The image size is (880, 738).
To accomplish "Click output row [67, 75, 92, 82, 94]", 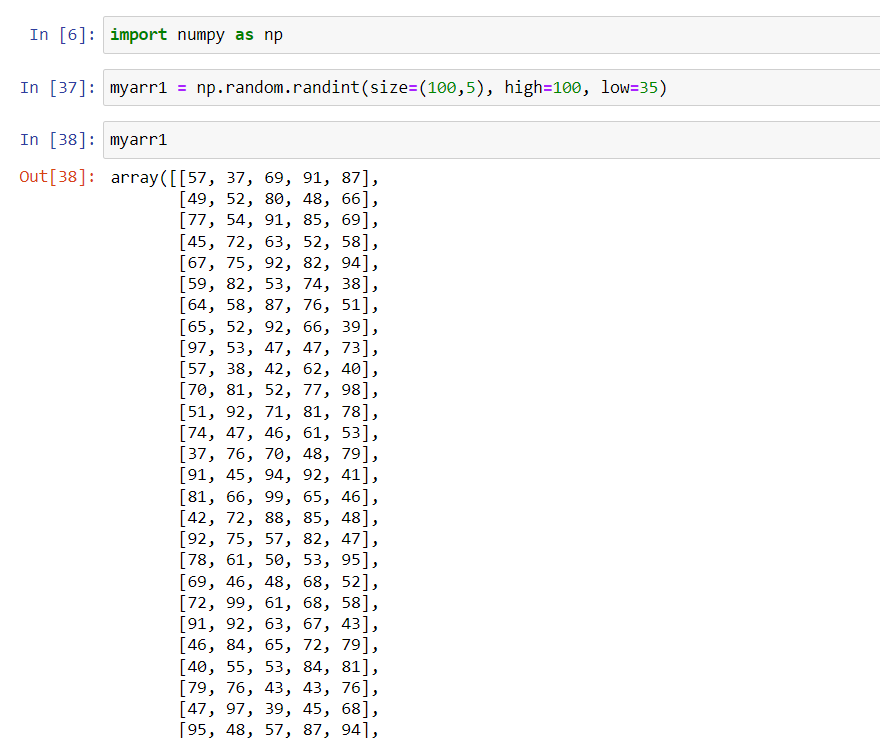I will pyautogui.click(x=278, y=263).
